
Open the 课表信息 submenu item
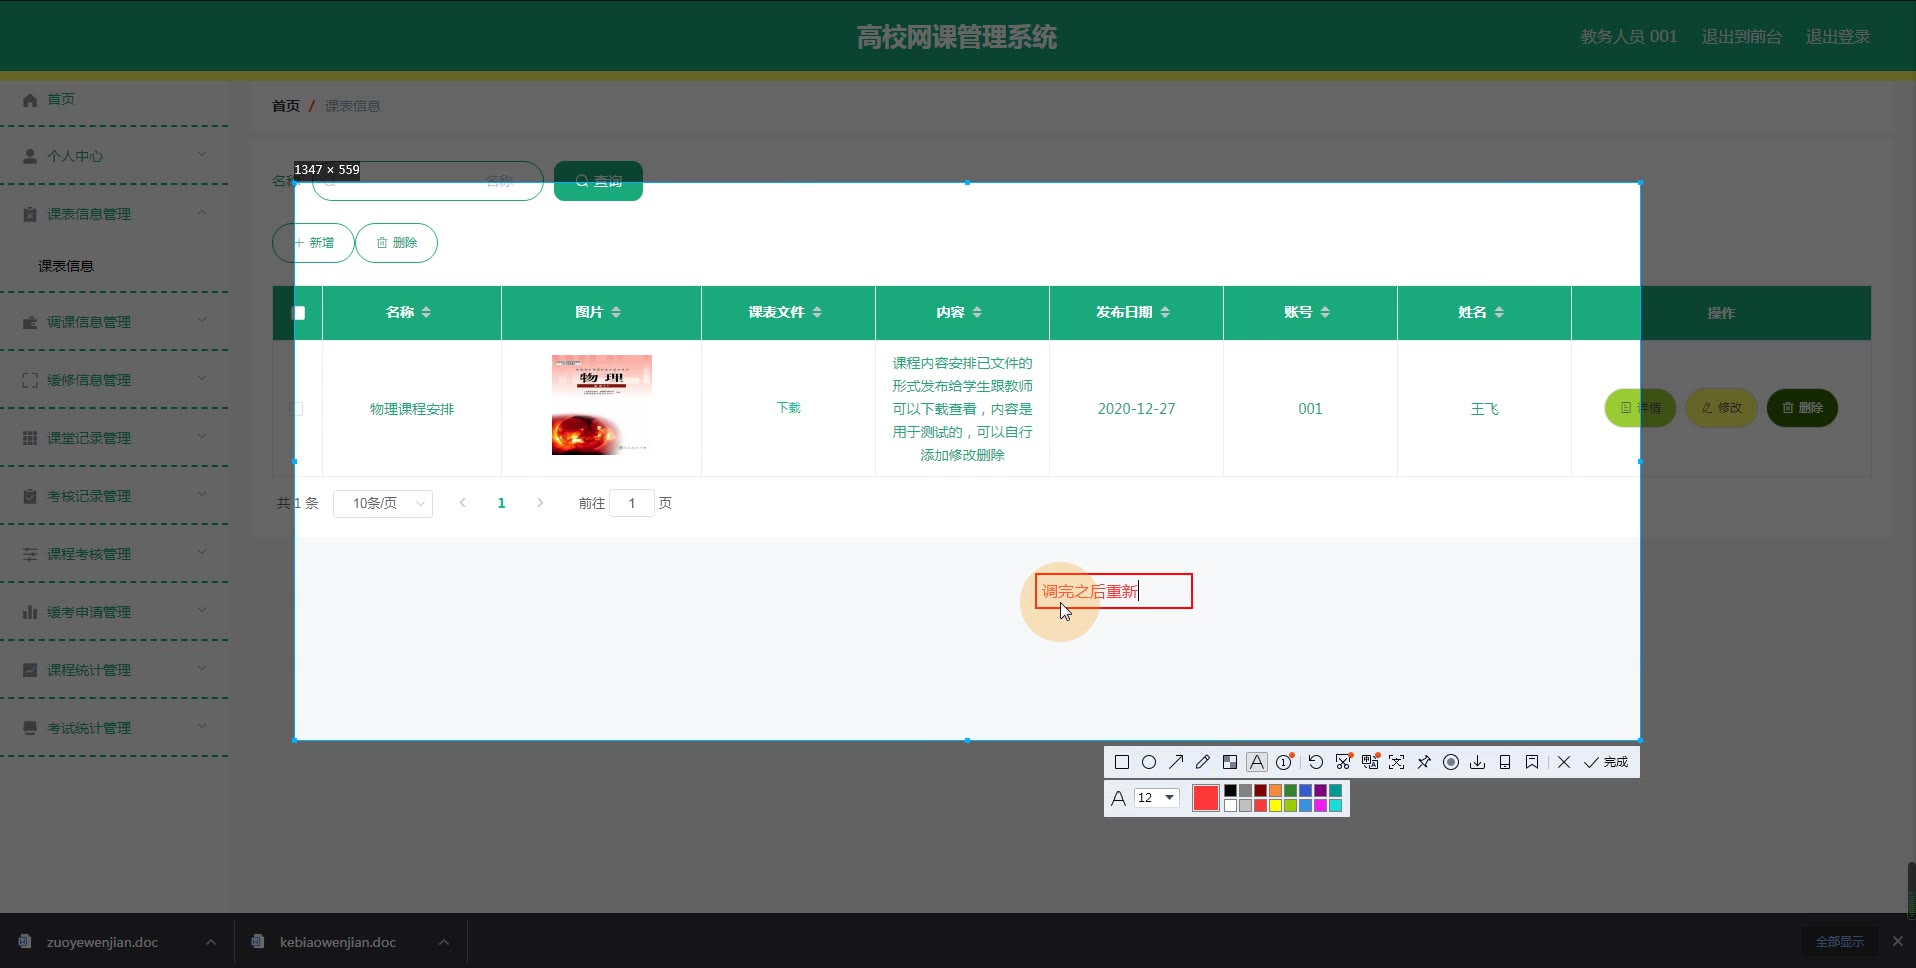[66, 266]
